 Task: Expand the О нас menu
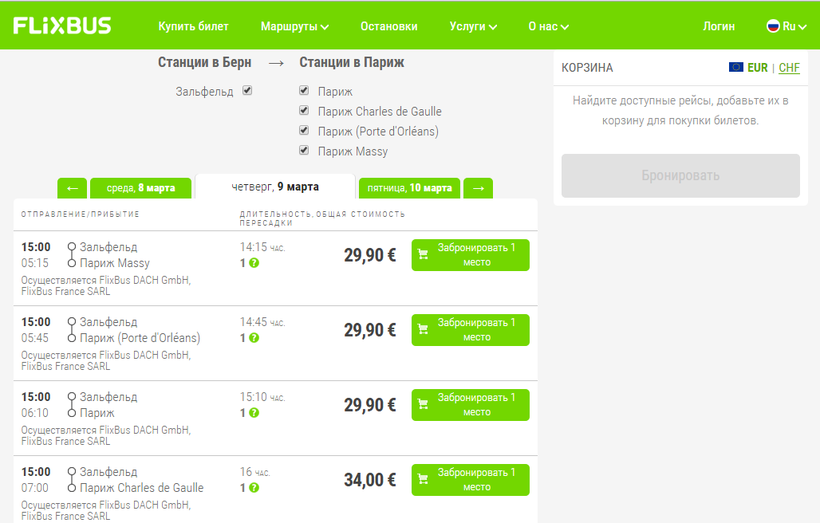pos(547,27)
